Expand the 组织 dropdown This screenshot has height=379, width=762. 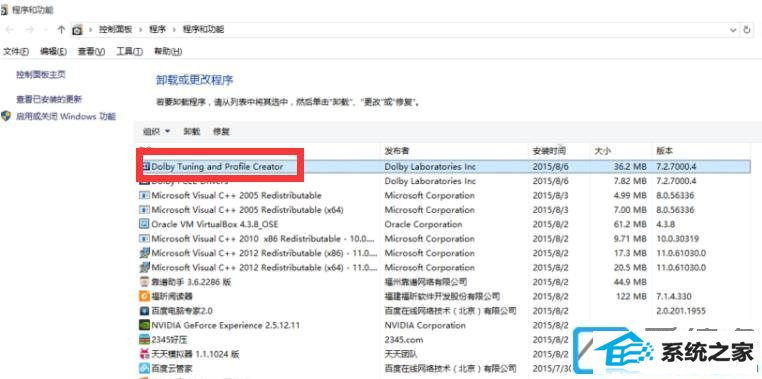click(156, 131)
